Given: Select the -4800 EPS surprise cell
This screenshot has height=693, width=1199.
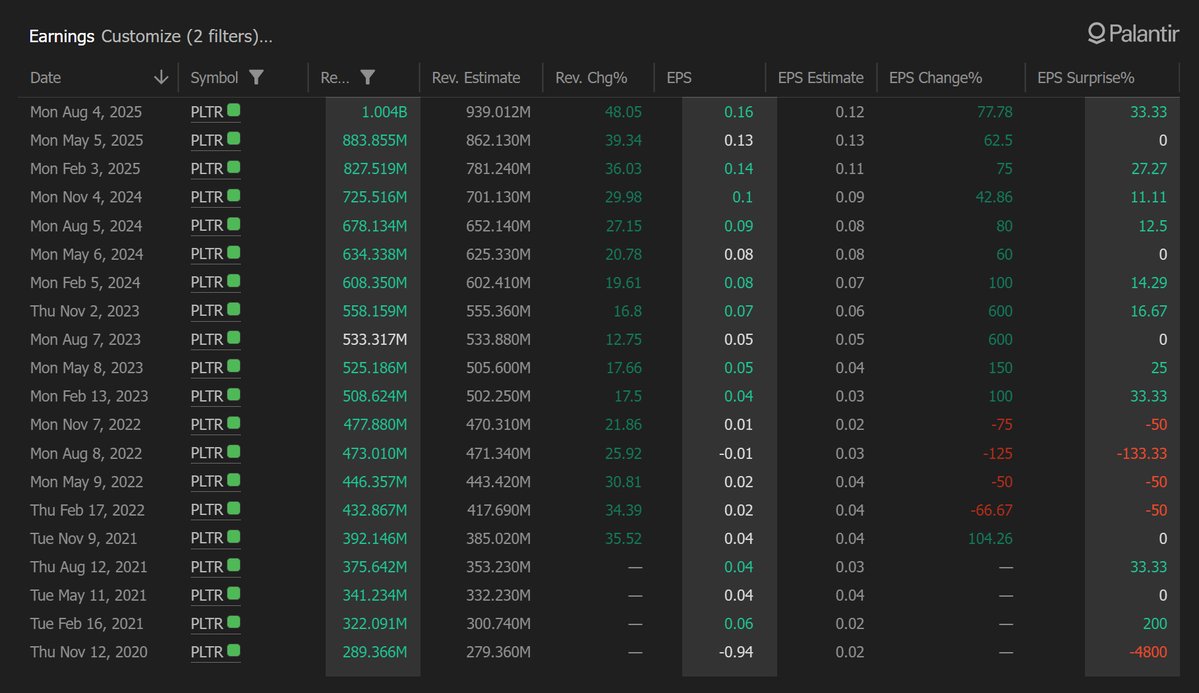Looking at the screenshot, I should [x=1145, y=652].
